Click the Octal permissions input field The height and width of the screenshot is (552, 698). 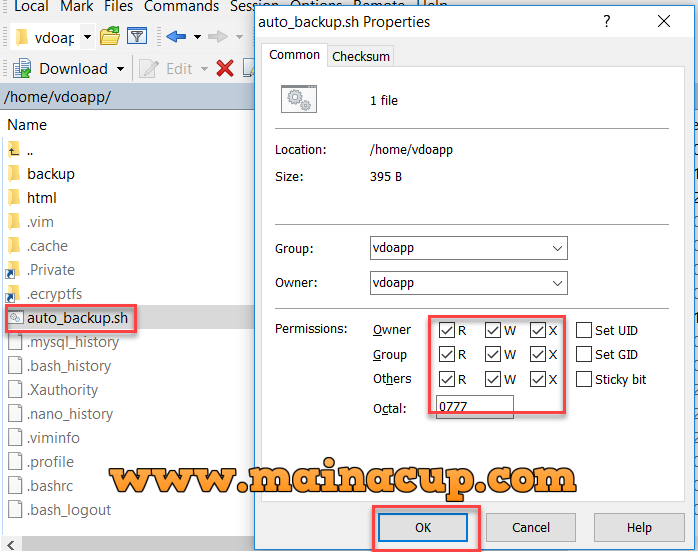[x=475, y=407]
